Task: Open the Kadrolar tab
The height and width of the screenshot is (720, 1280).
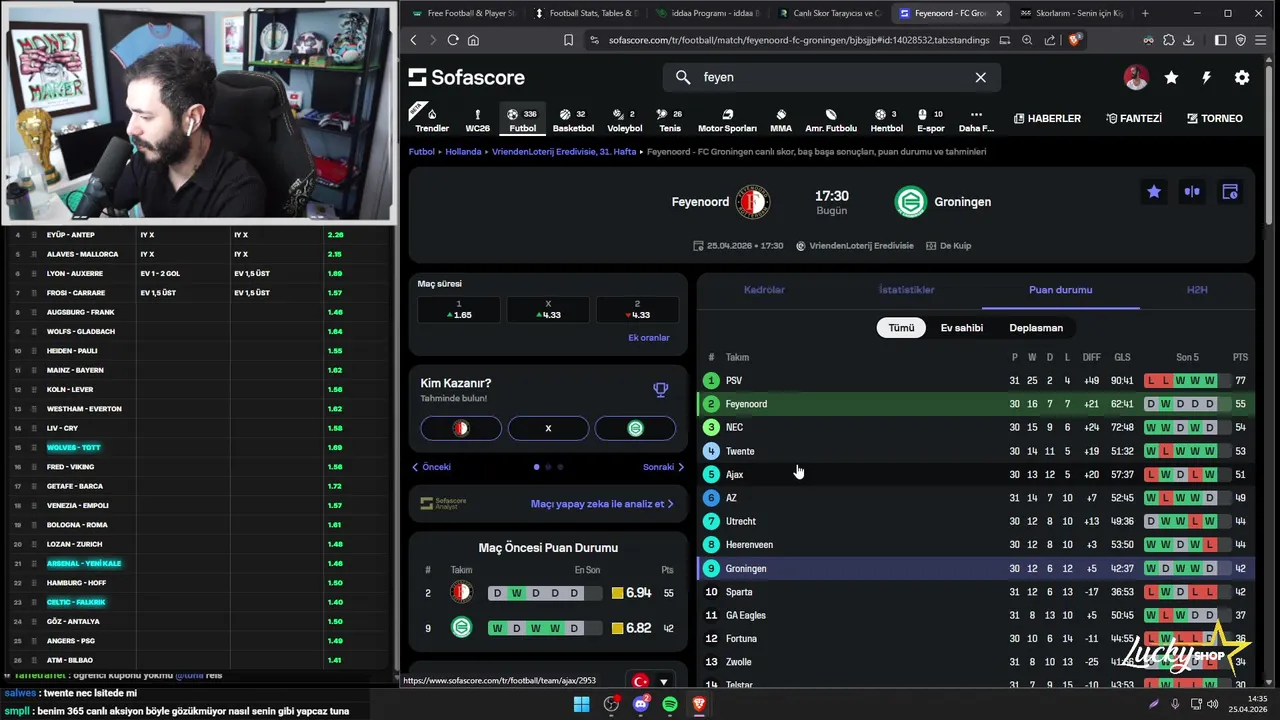Action: (764, 290)
